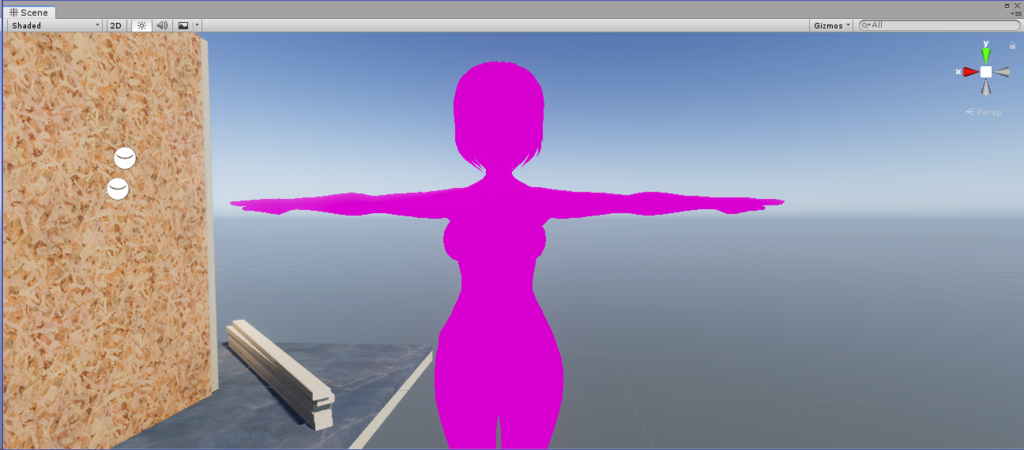Select the stacked wooden planks
Screen dimensions: 1024x450
[x=281, y=374]
